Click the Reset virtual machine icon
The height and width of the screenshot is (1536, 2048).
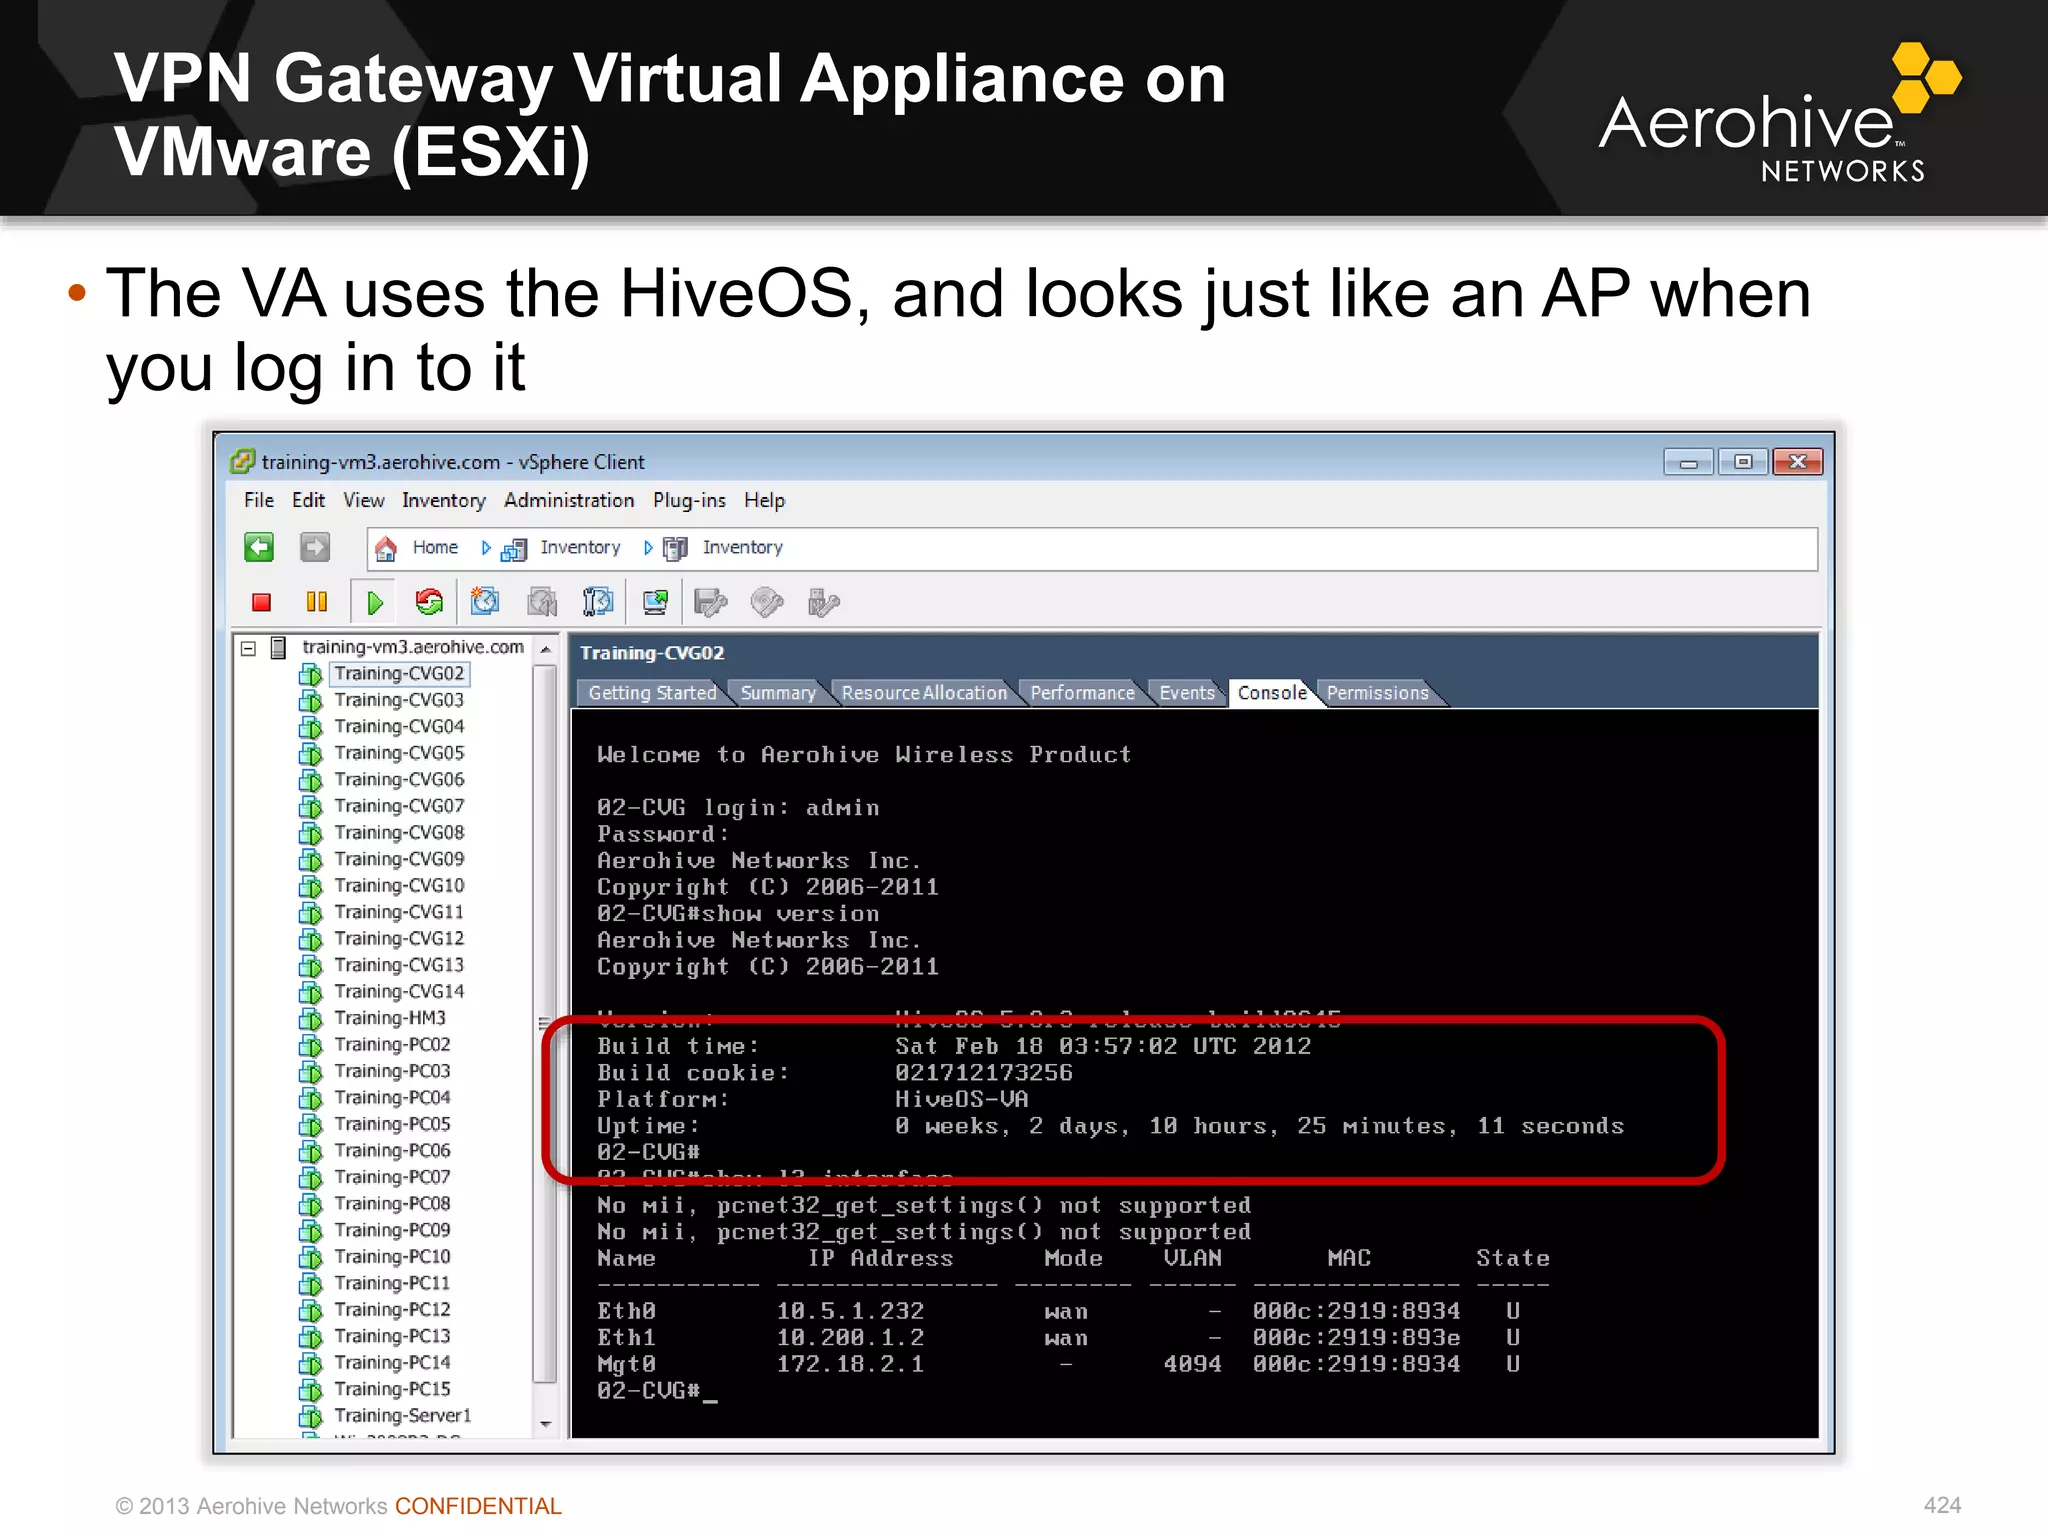click(x=429, y=602)
